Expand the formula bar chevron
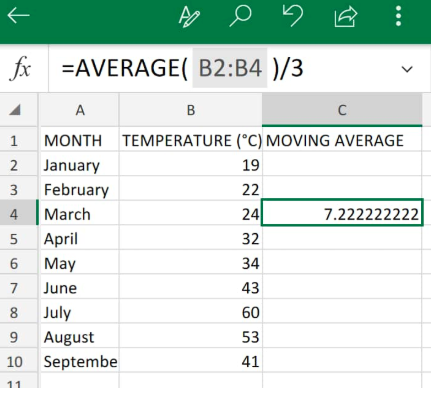432x394 pixels. tap(407, 69)
